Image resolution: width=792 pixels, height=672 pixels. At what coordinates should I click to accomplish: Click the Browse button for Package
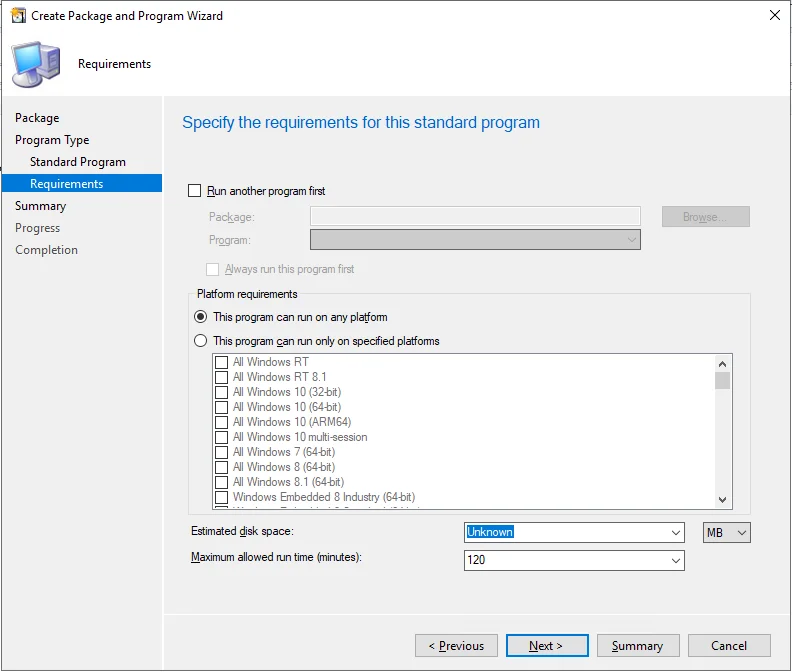(x=706, y=217)
